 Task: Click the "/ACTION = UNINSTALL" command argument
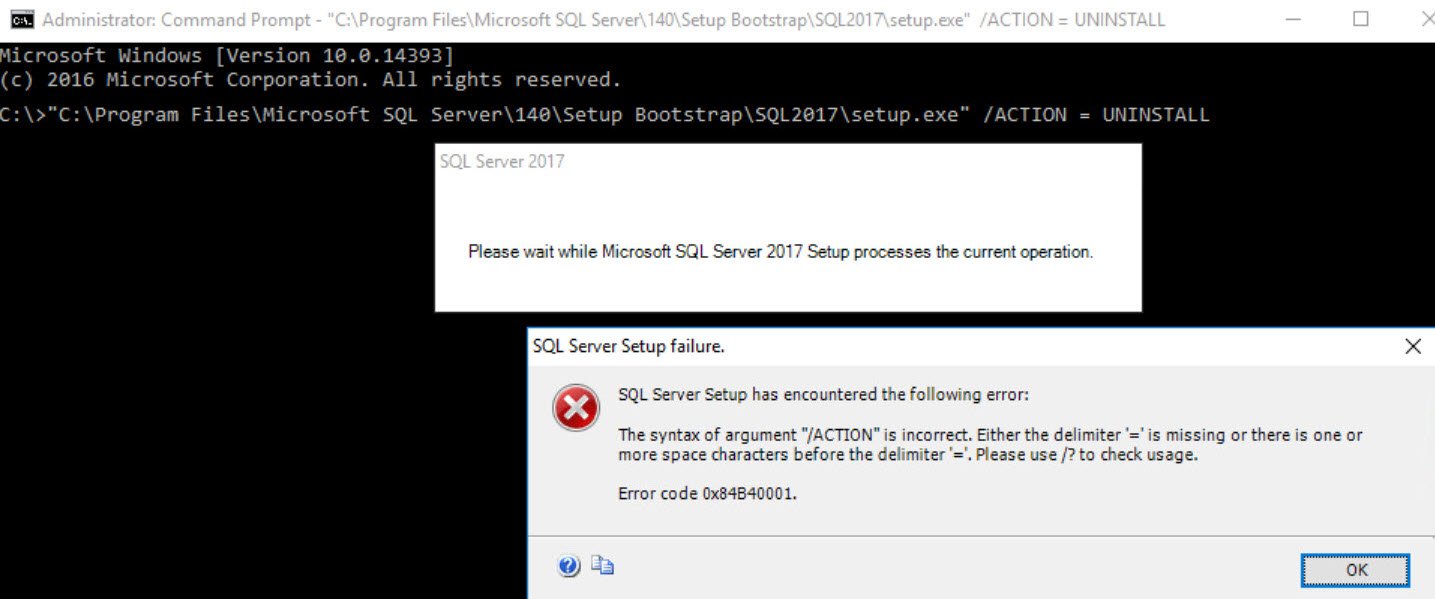point(1096,115)
